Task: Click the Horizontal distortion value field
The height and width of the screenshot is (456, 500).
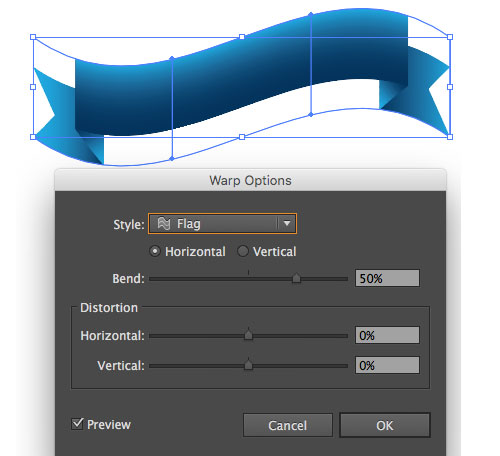Action: [x=387, y=335]
